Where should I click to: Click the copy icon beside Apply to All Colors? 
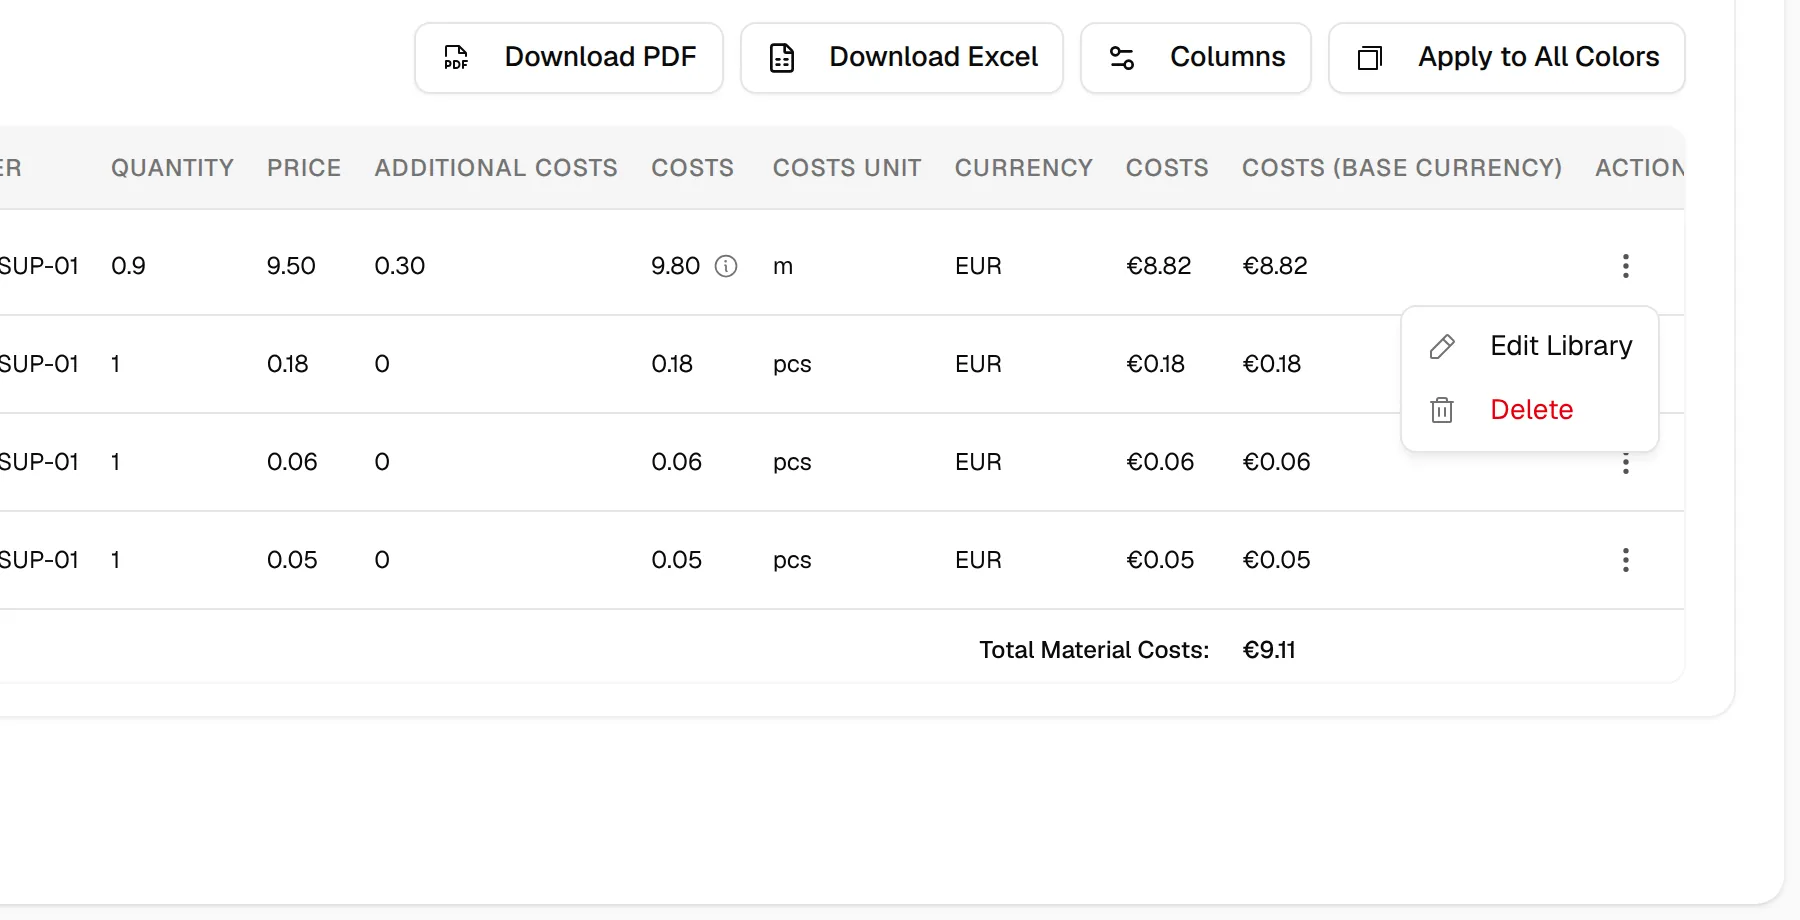click(1370, 58)
